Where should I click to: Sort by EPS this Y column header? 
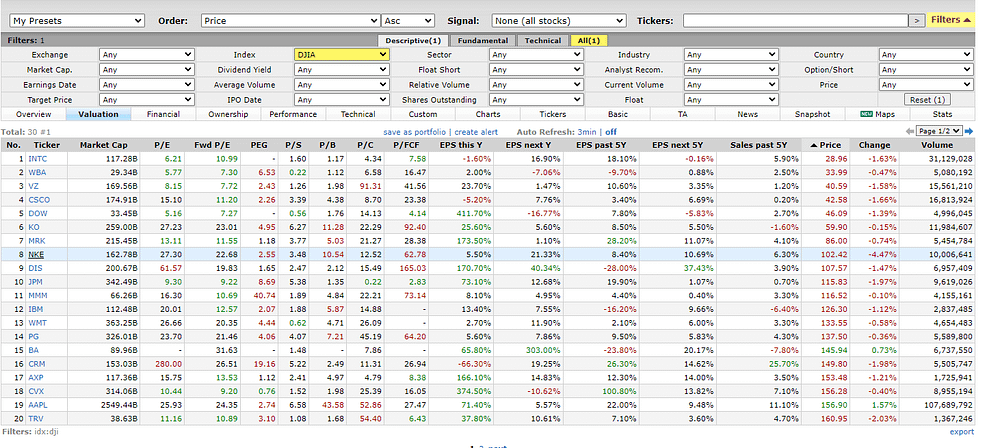click(461, 145)
